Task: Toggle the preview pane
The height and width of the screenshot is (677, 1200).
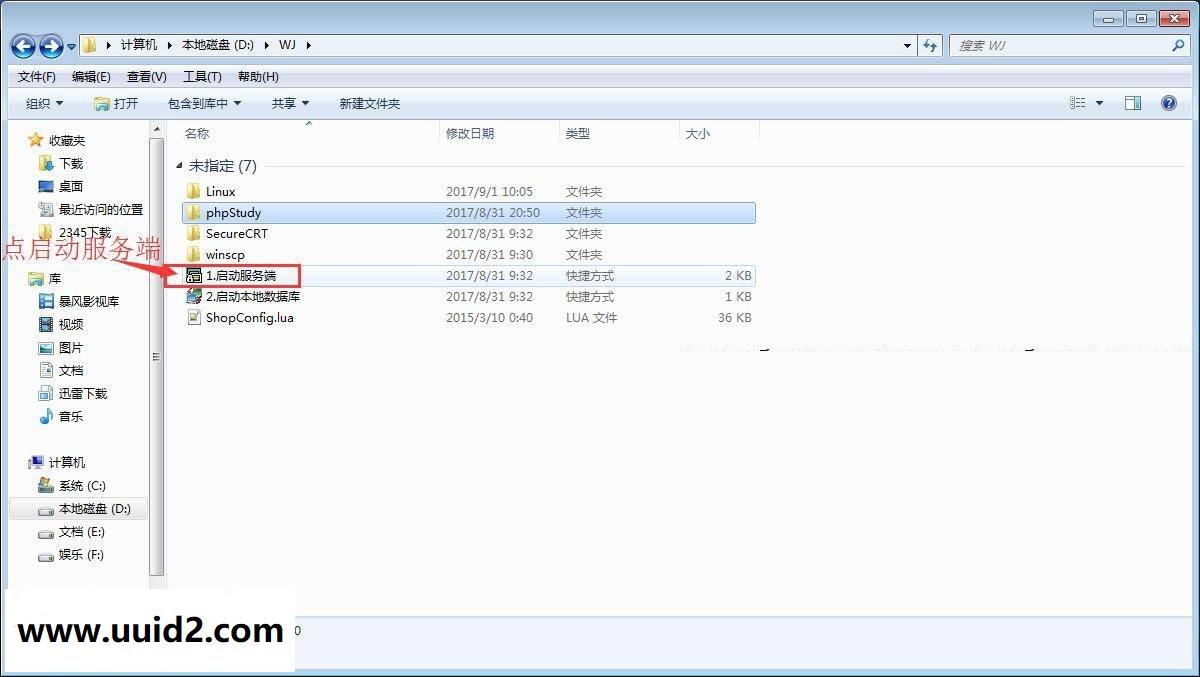Action: tap(1133, 102)
